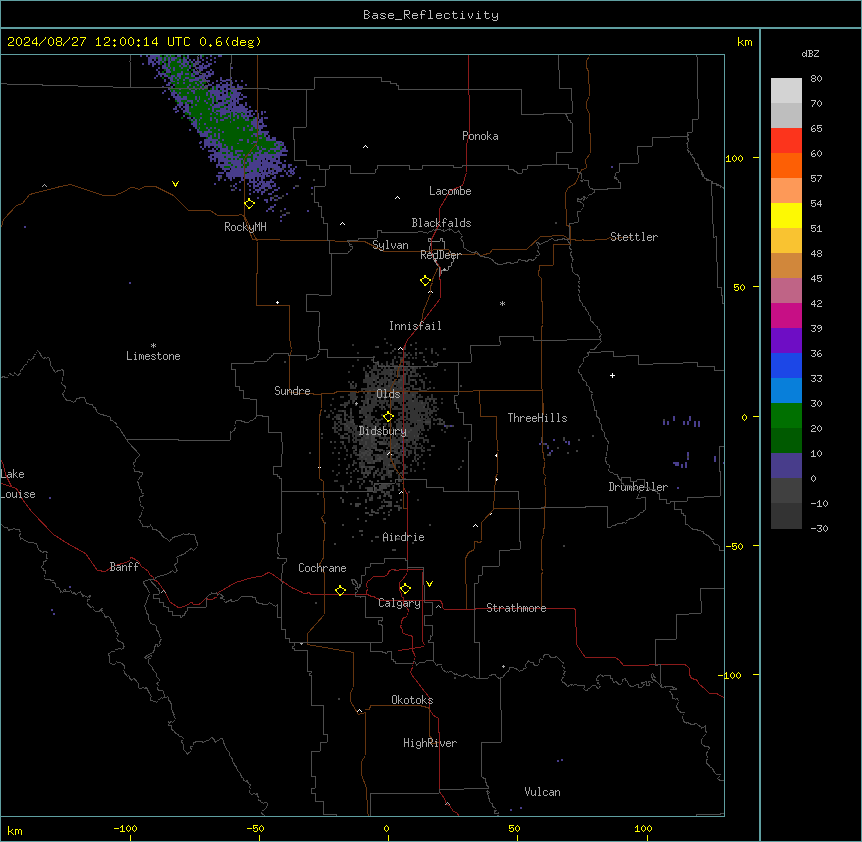Image resolution: width=862 pixels, height=842 pixels.
Task: Click the Banff town label
Action: (124, 567)
